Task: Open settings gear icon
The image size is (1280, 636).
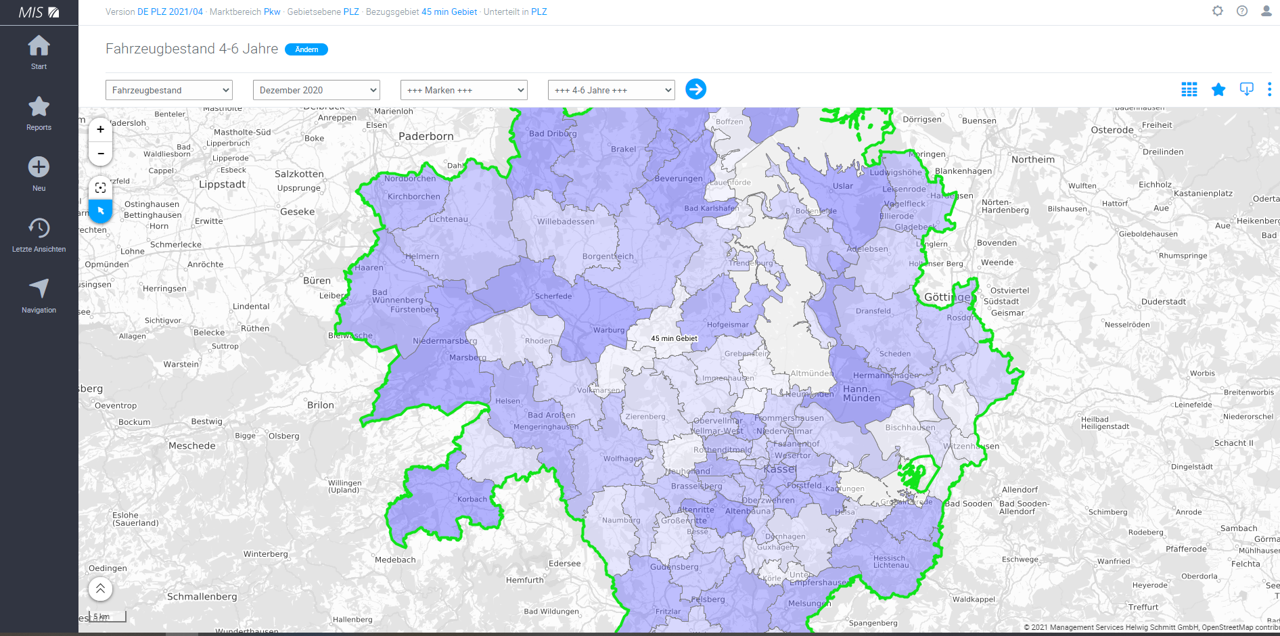Action: pos(1217,11)
